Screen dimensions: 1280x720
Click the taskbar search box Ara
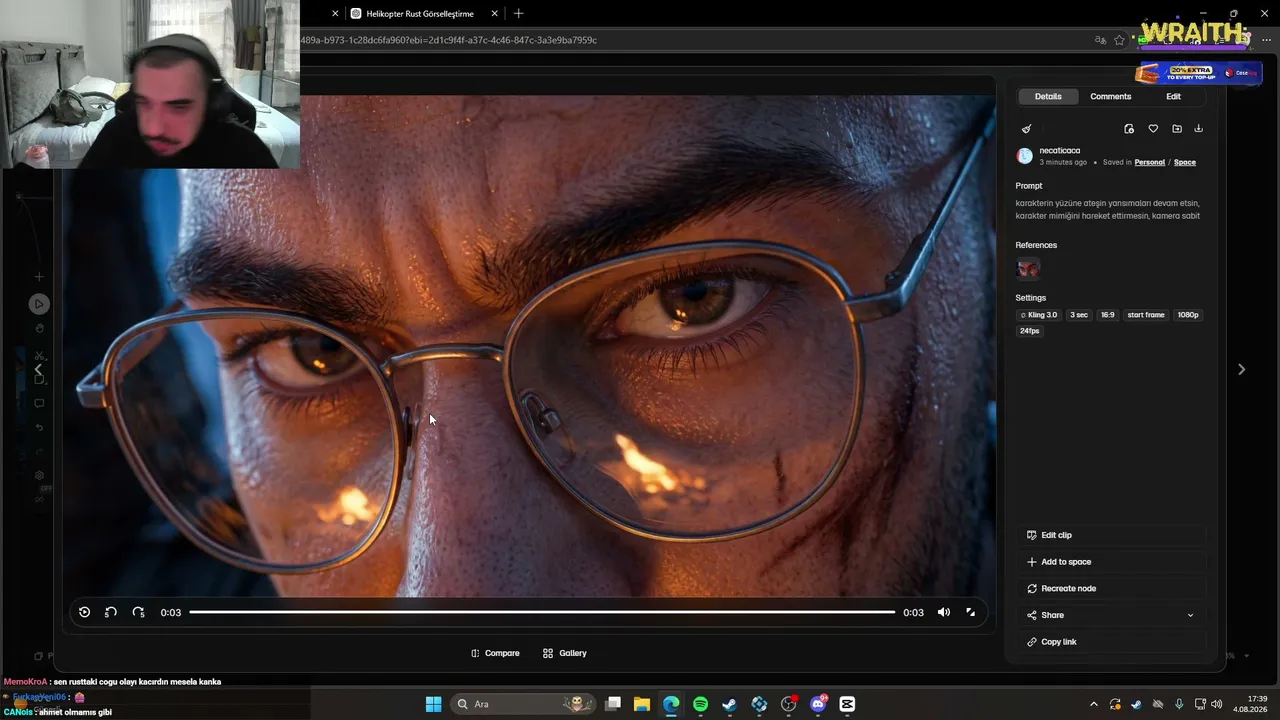[x=524, y=704]
